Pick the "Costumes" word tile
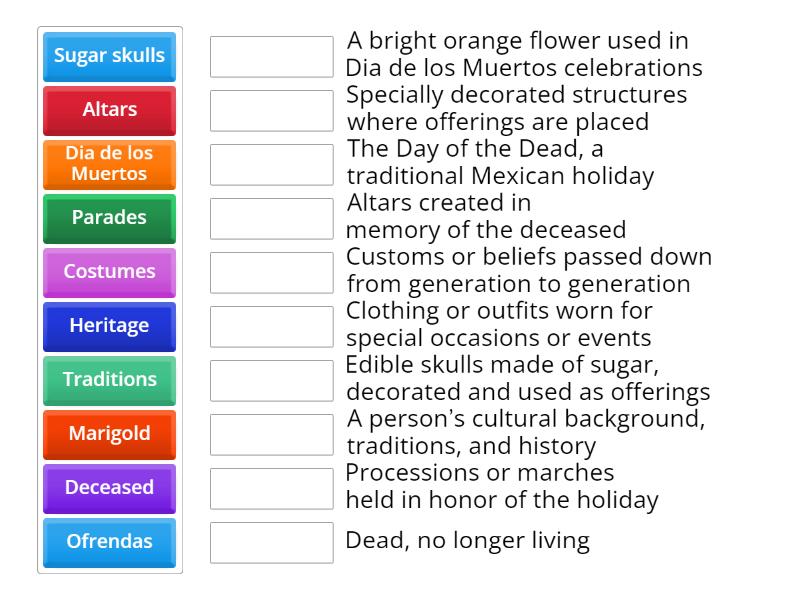The image size is (800, 600). coord(108,272)
